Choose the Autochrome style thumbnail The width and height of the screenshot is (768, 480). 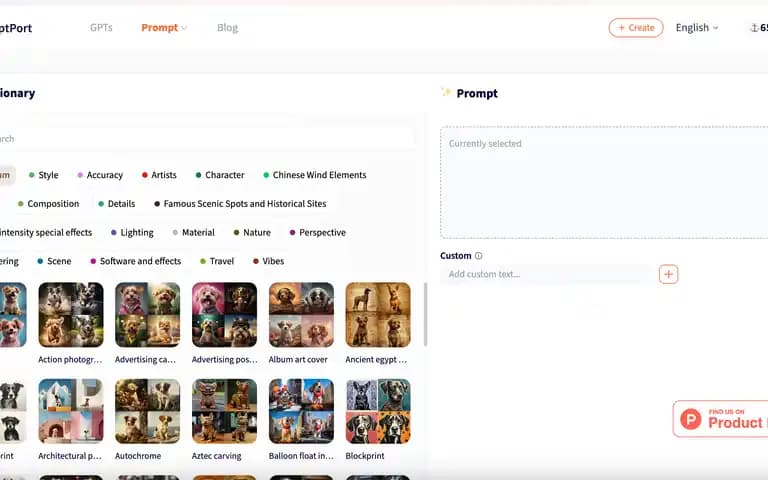(x=147, y=411)
